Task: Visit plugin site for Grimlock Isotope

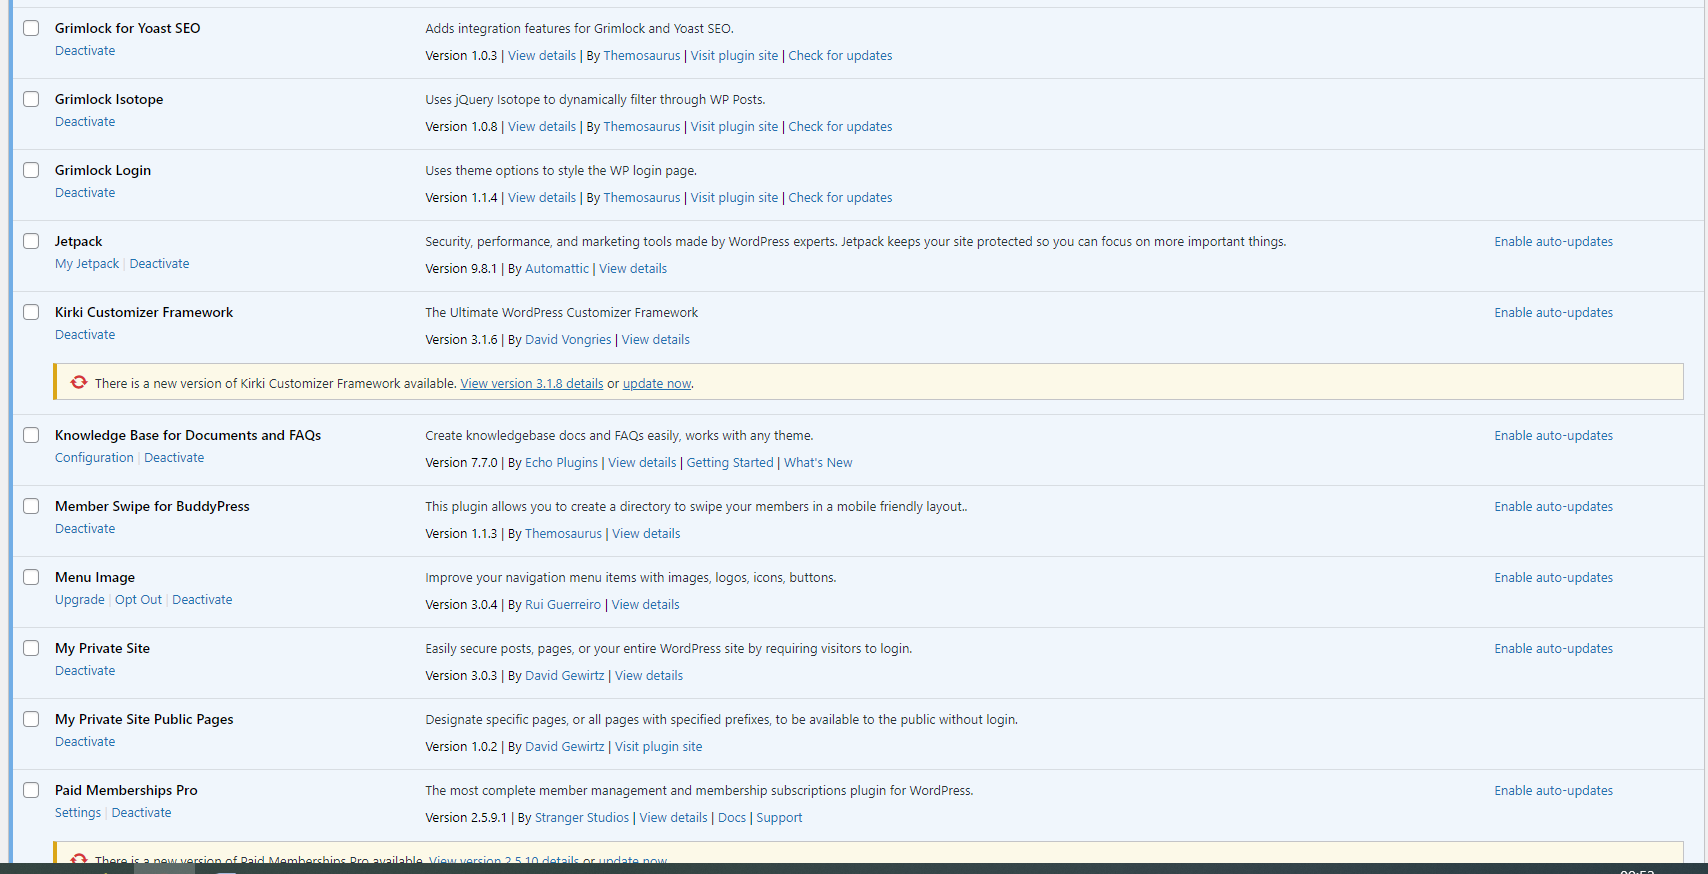Action: coord(734,127)
